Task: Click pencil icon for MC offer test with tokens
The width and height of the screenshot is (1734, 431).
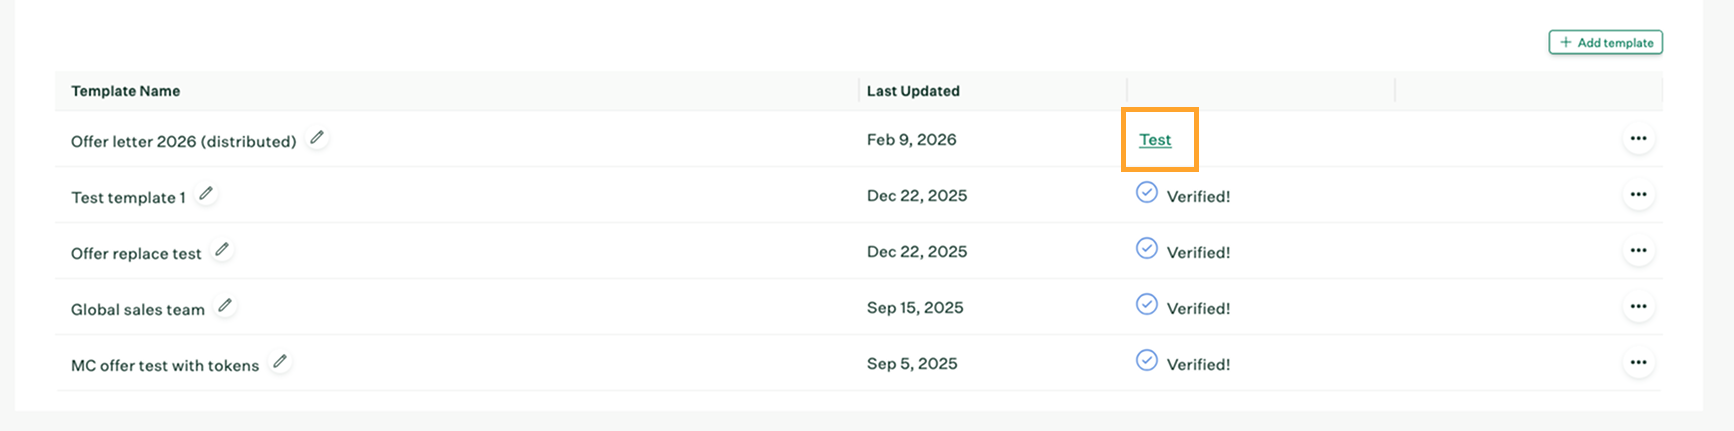Action: point(281,362)
